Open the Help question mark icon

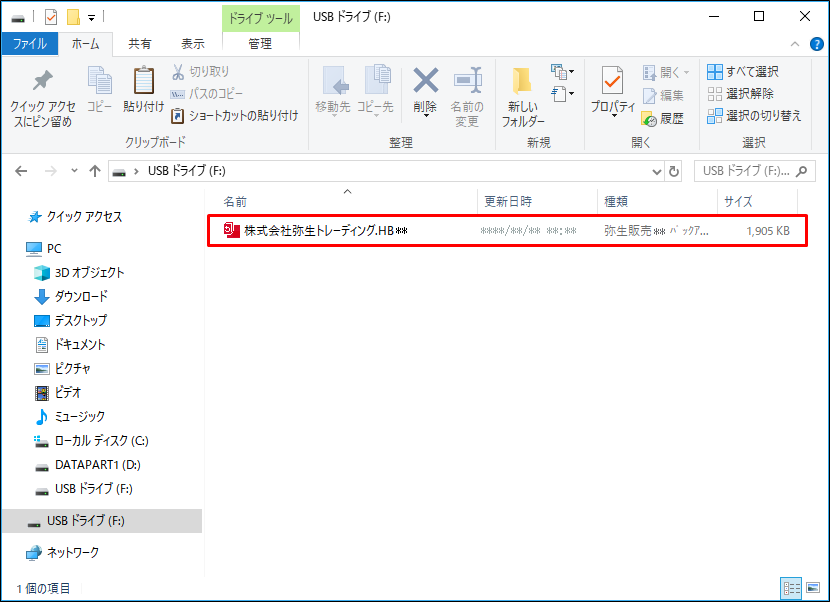pos(817,44)
